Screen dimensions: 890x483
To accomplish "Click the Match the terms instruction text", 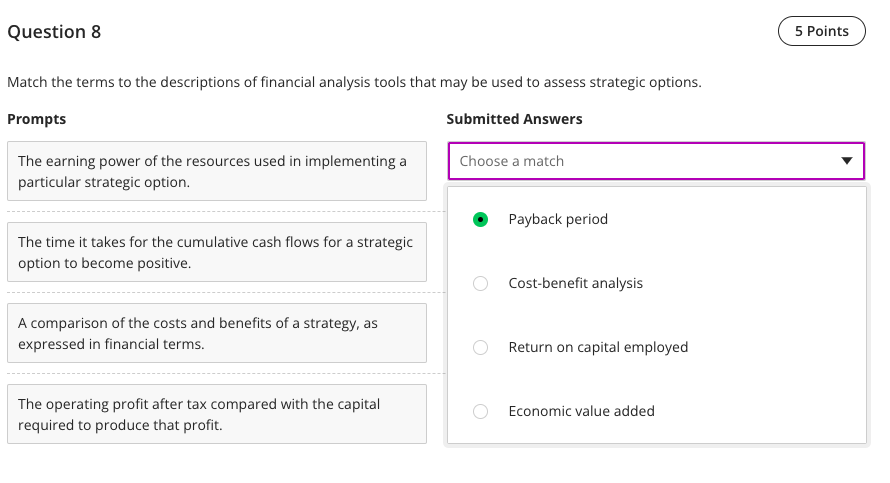I will [354, 82].
